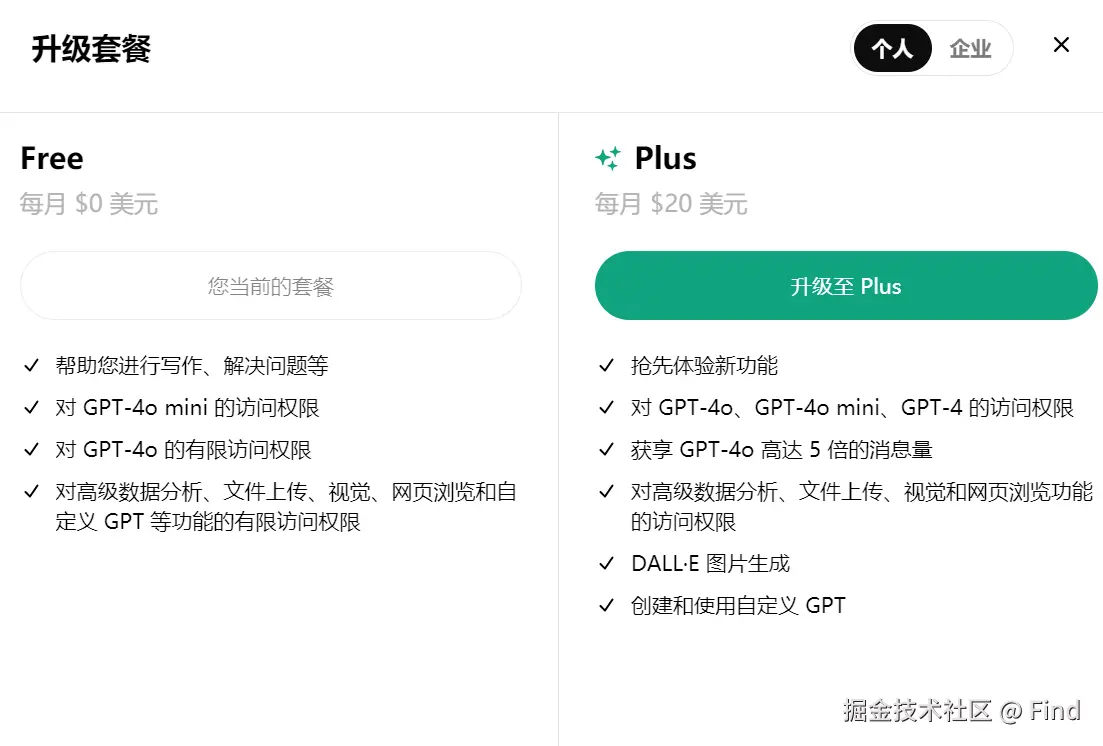Click checkmark beside DALL·E 图片生成
Viewport: 1103px width, 746px height.
click(606, 564)
